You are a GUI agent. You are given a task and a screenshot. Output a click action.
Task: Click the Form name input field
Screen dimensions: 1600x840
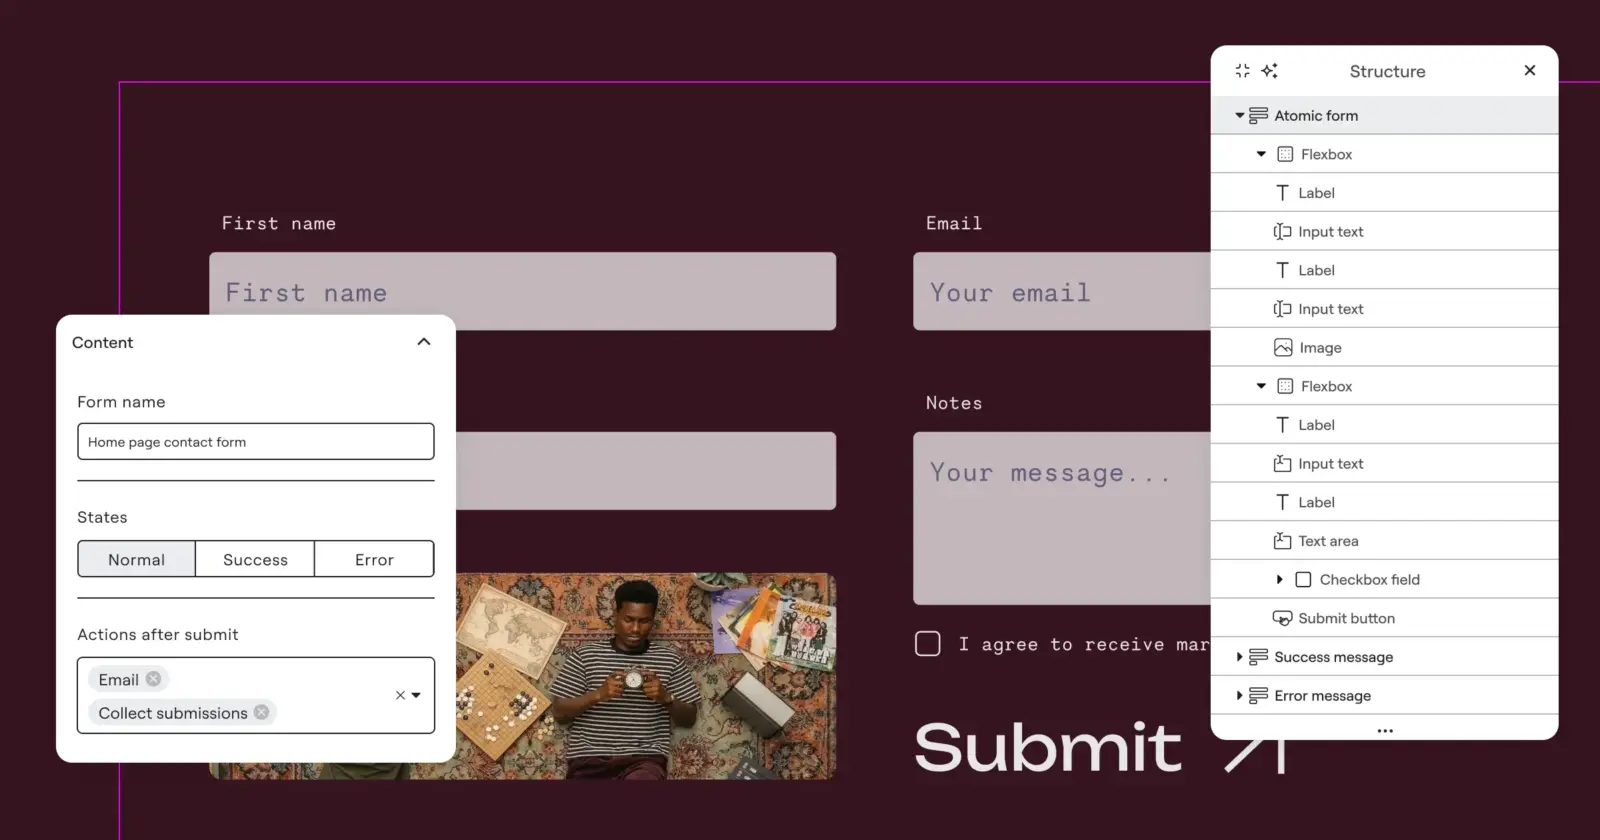coord(256,442)
